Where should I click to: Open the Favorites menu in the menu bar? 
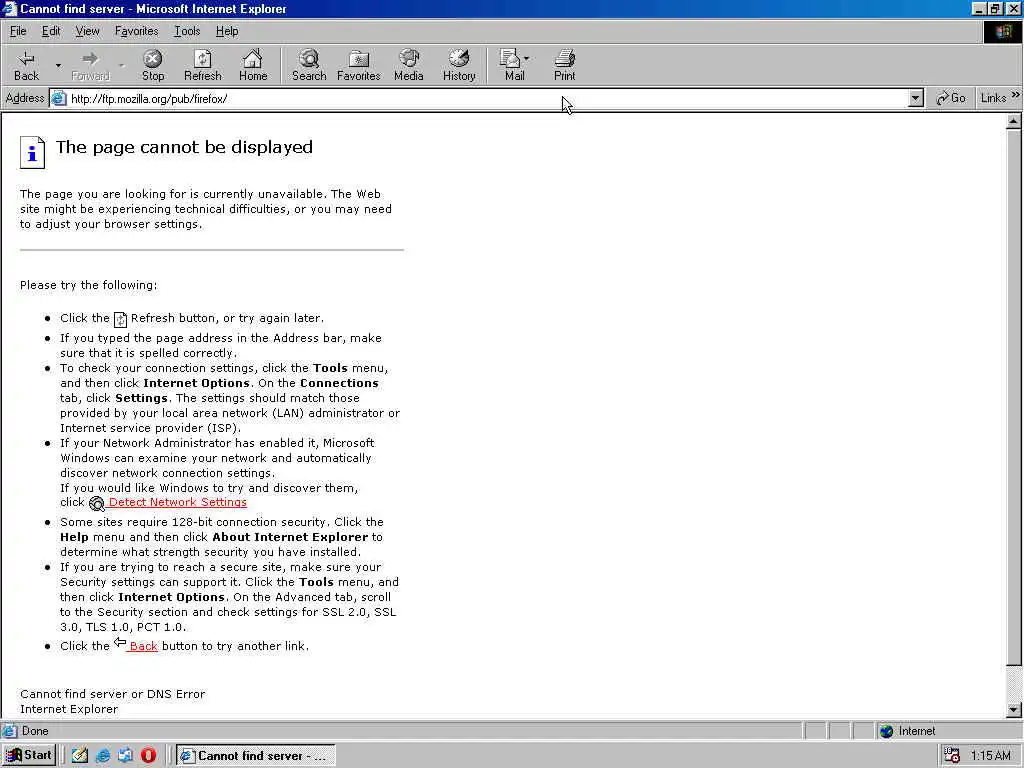(x=136, y=31)
